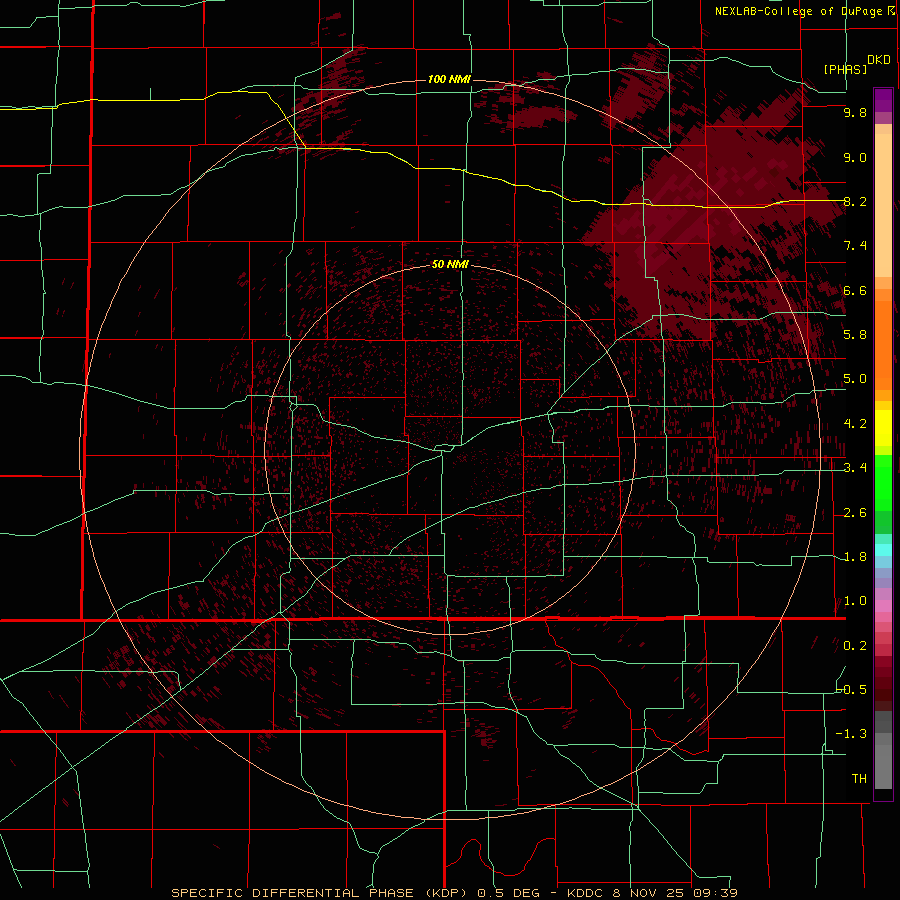
Task: Click the 100 NMI range ring label
Action: pyautogui.click(x=449, y=79)
